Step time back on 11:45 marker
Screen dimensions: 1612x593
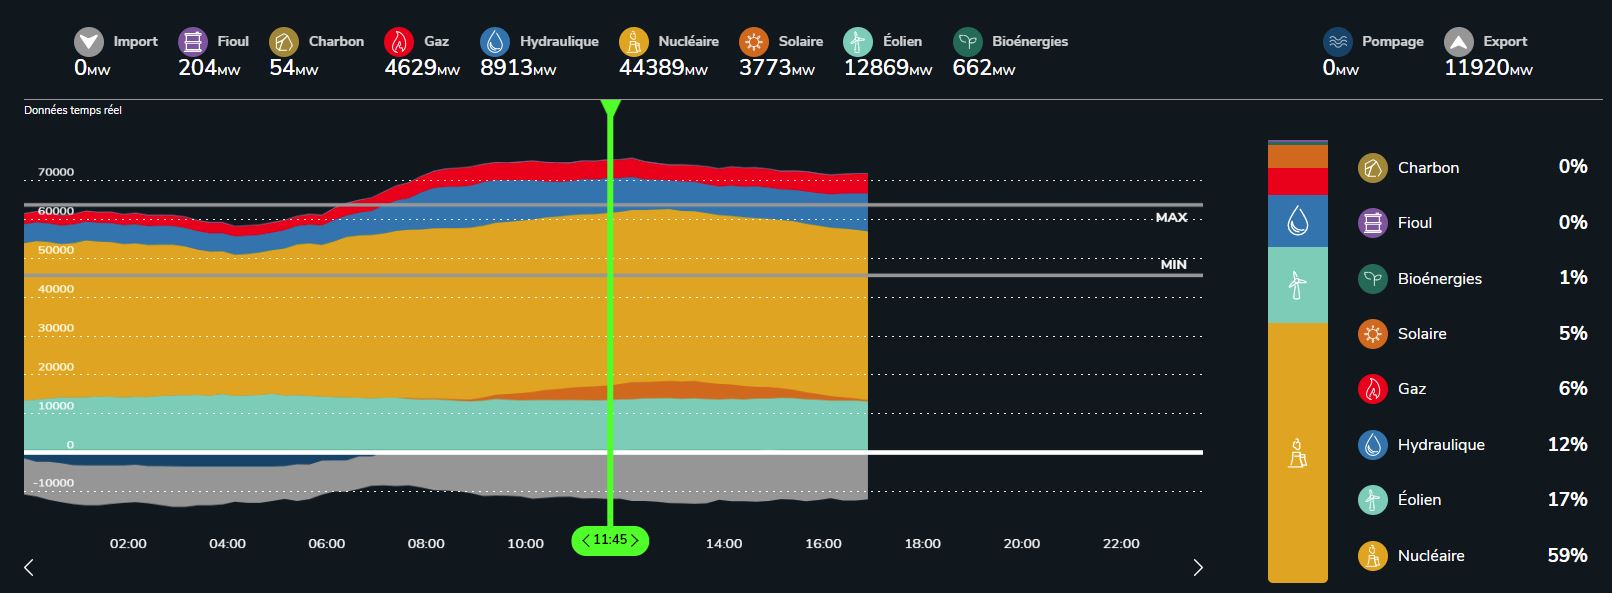point(585,541)
